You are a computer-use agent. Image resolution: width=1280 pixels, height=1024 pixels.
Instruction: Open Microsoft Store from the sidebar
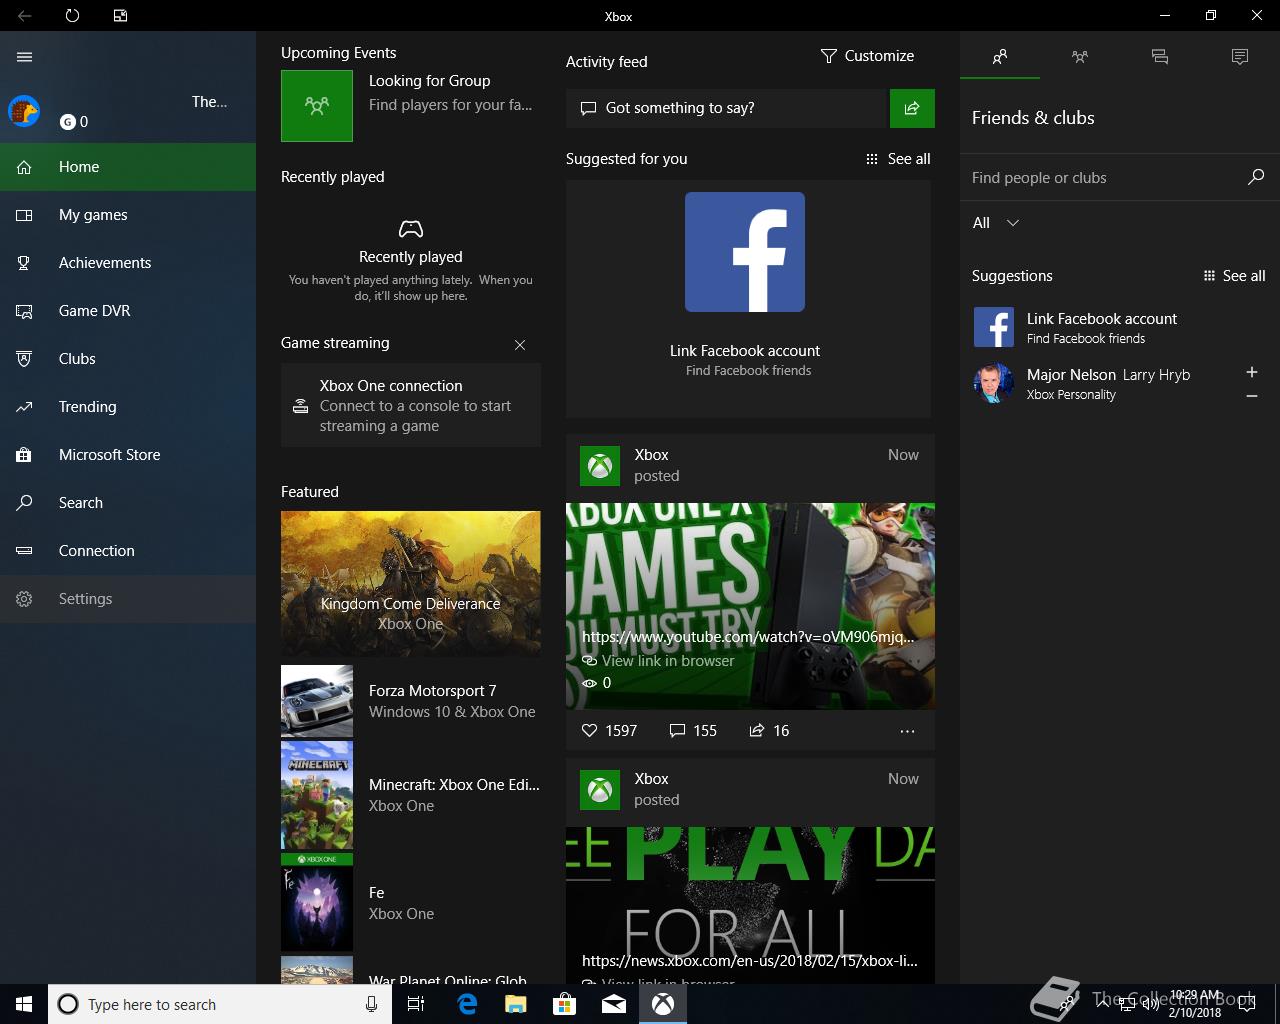point(128,455)
